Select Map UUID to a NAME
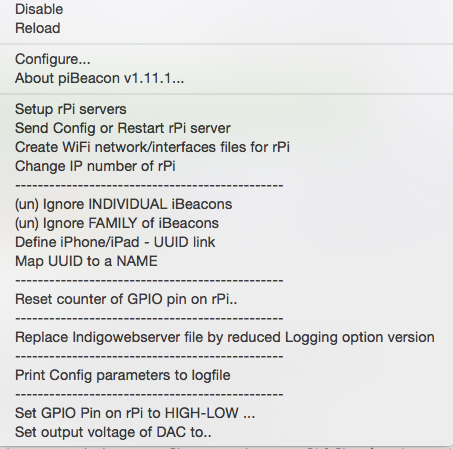Image resolution: width=453 pixels, height=449 pixels. tap(86, 261)
